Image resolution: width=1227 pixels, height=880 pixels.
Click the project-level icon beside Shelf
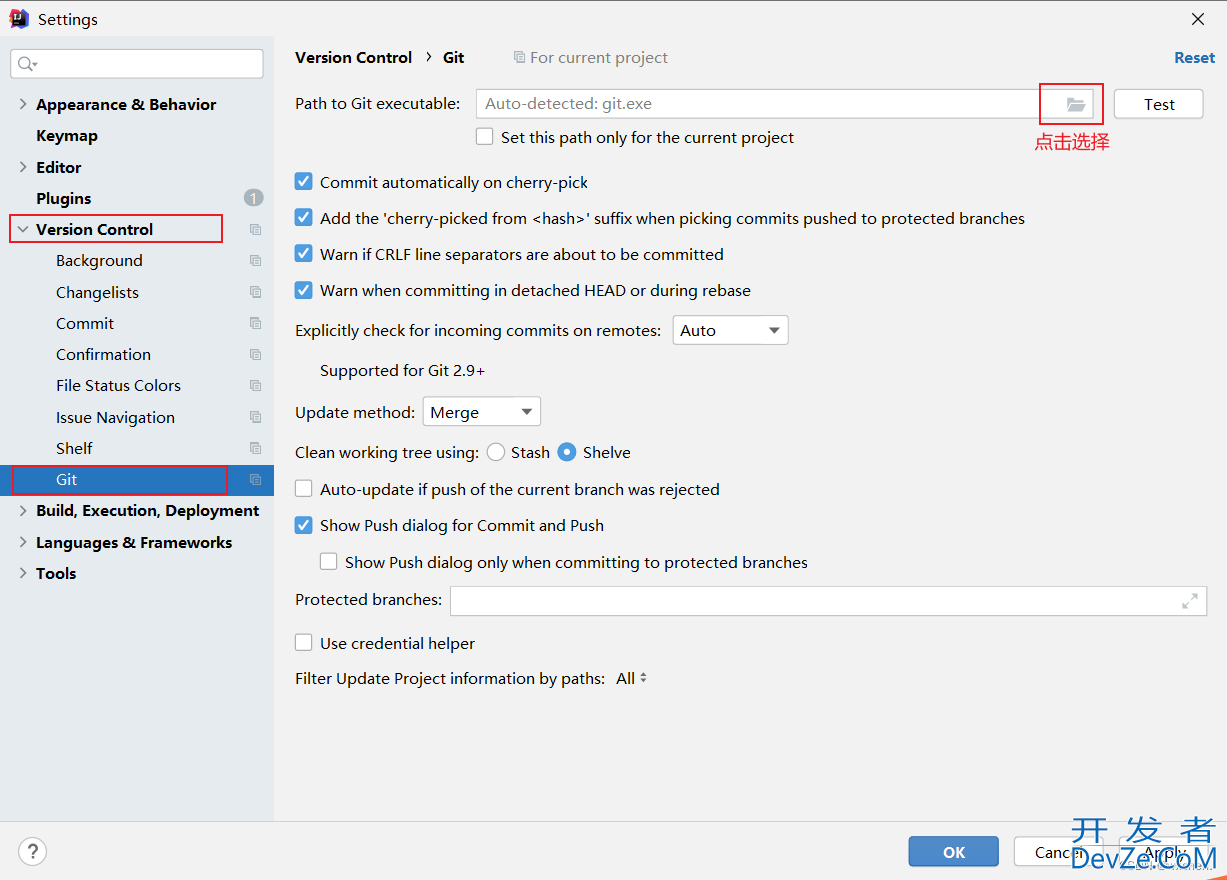click(256, 448)
